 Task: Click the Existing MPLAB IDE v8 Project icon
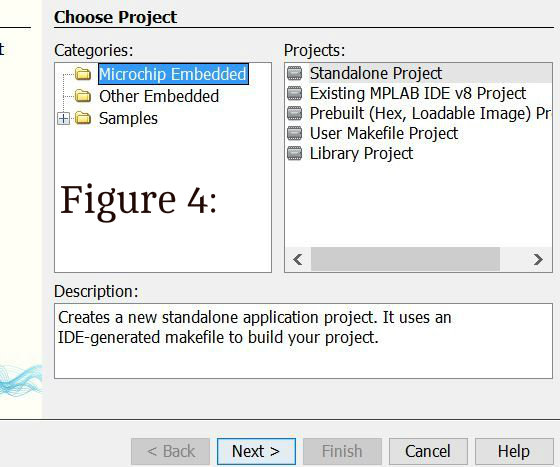(x=295, y=93)
